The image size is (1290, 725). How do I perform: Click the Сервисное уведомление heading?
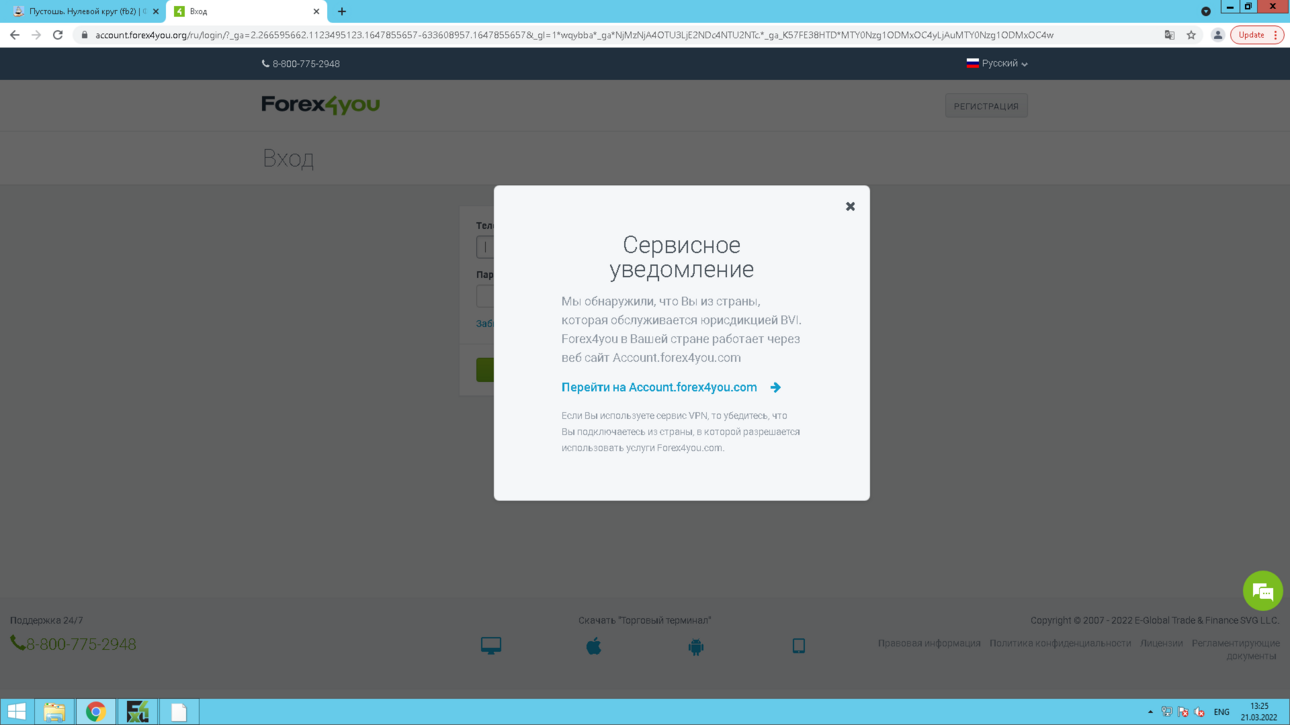coord(681,257)
